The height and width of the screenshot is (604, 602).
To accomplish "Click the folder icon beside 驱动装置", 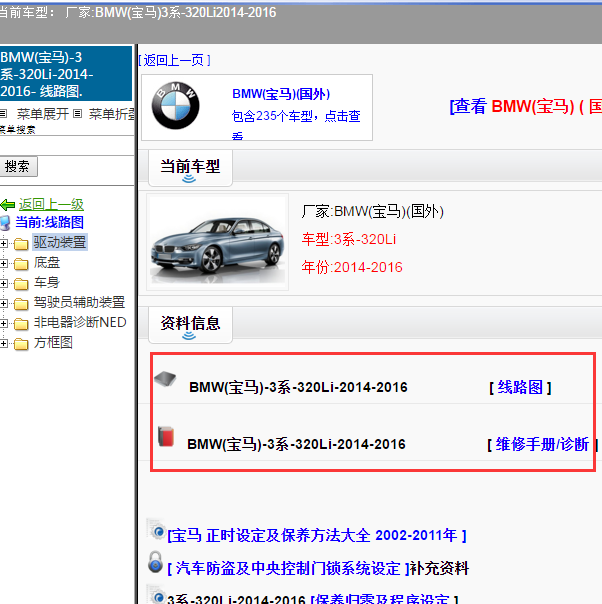I will [x=21, y=243].
